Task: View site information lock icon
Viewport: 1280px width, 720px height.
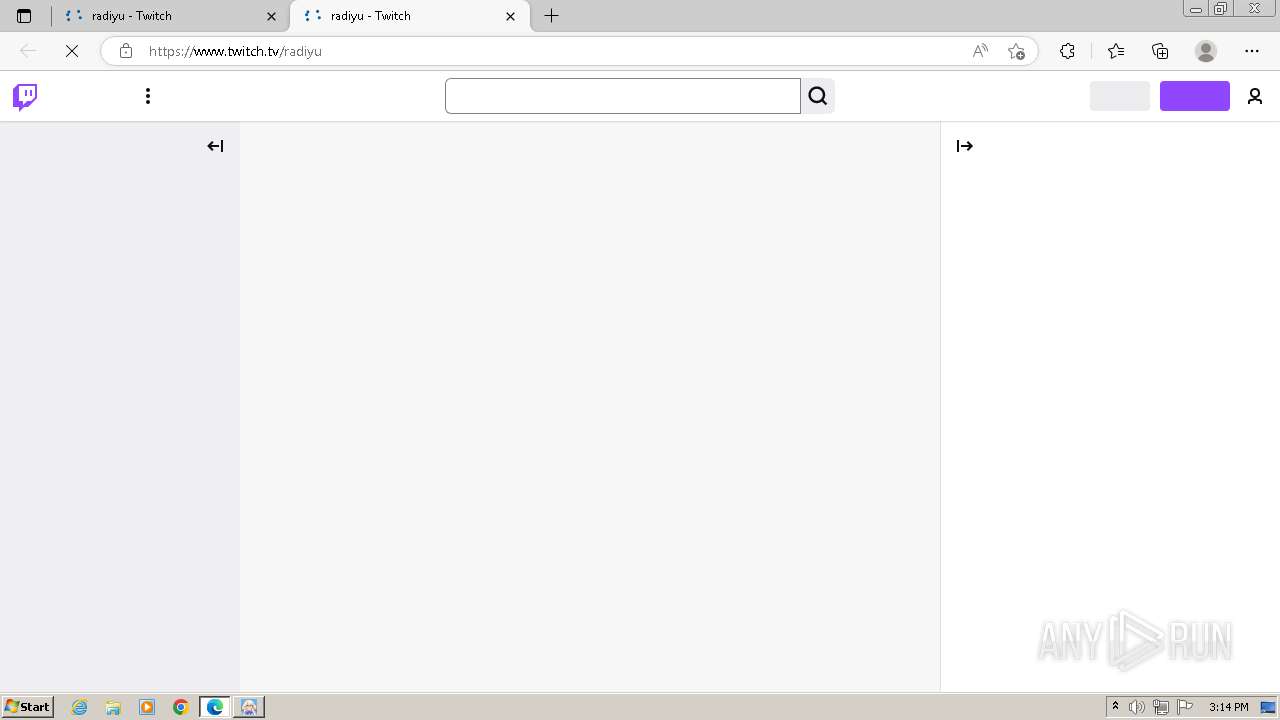Action: (x=126, y=51)
